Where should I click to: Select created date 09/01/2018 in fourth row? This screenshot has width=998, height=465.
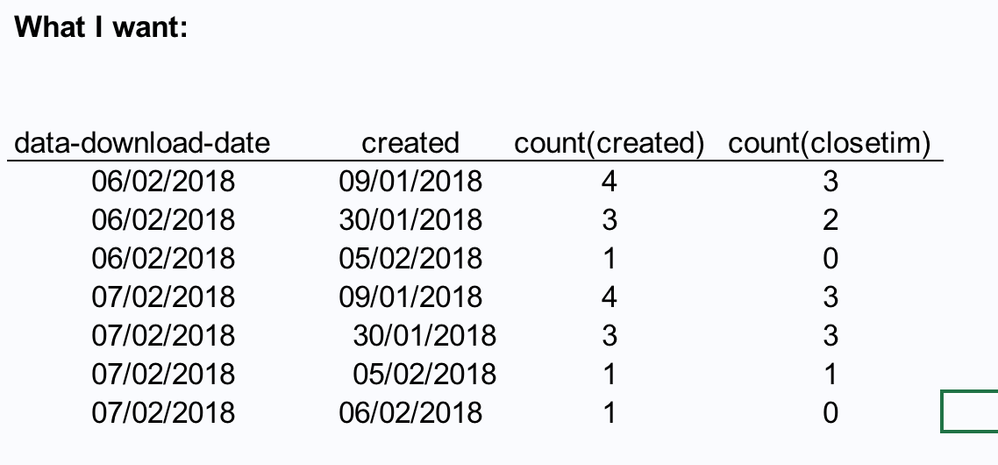[x=410, y=297]
